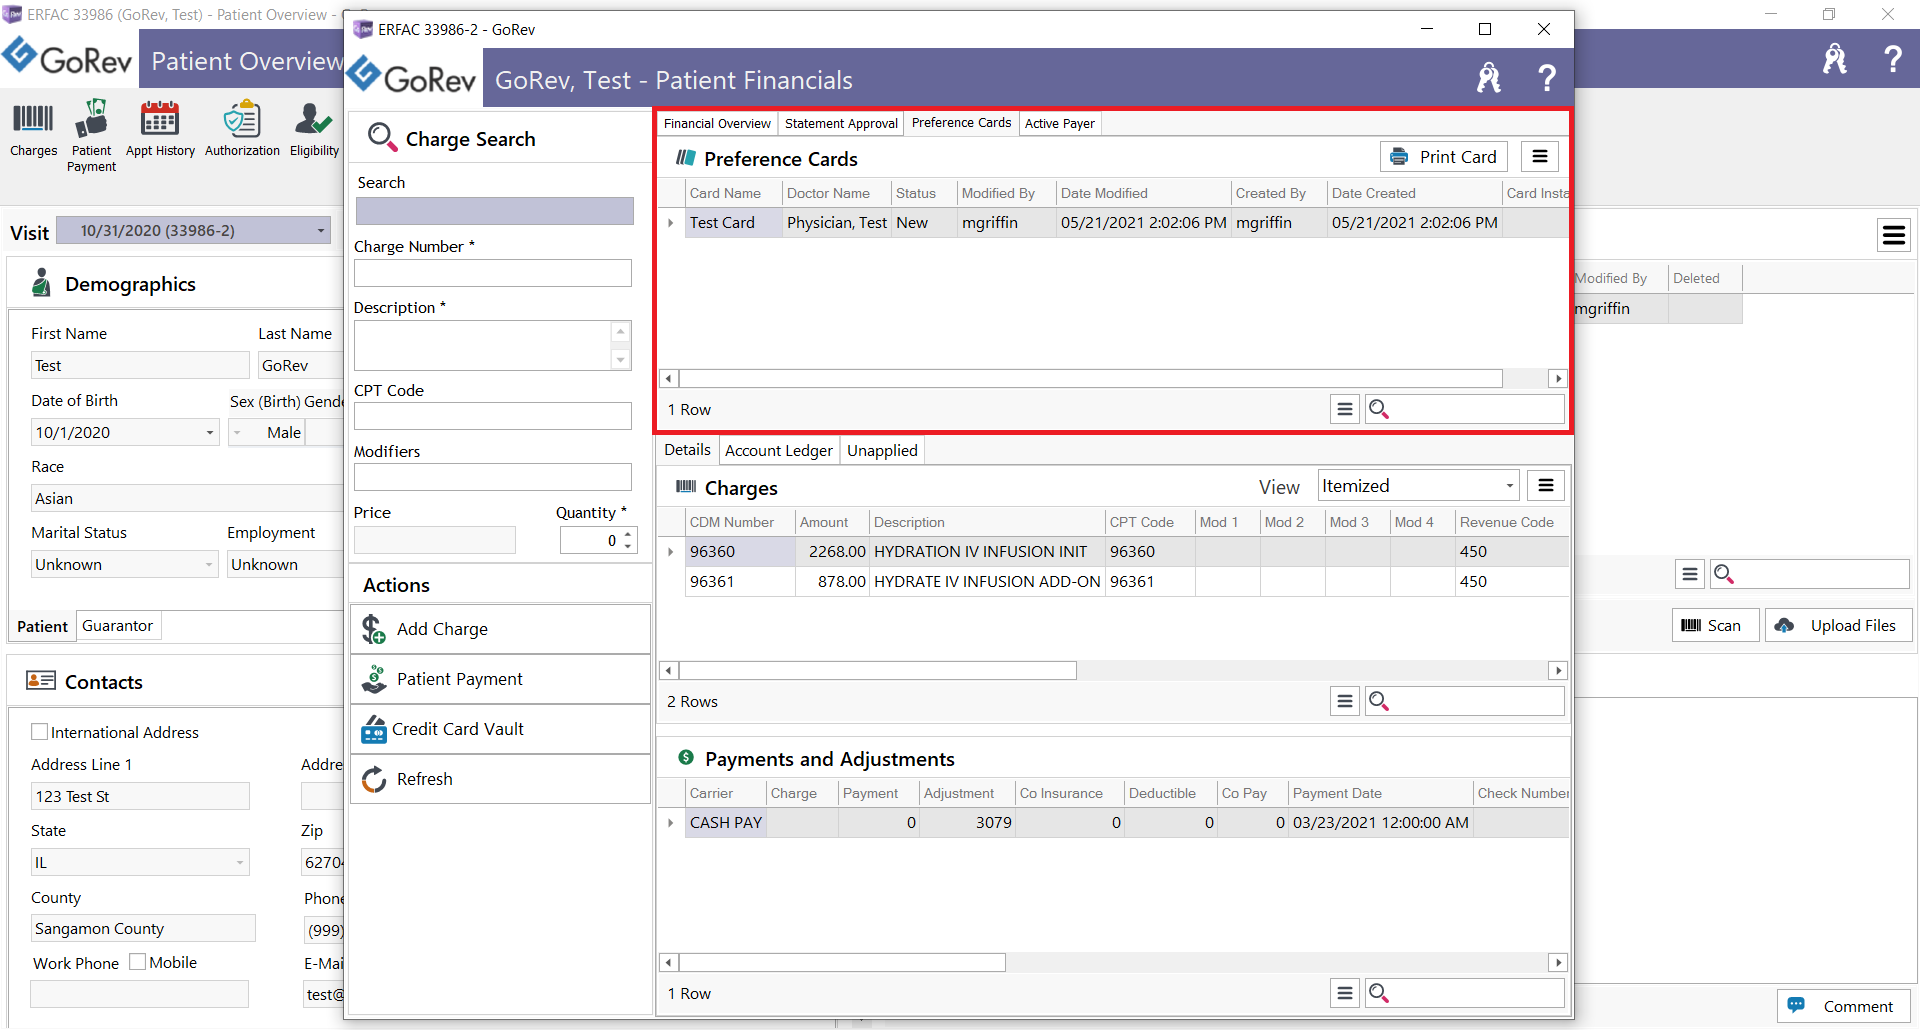Click the Charge Number input field
Viewport: 1920px width, 1030px height.
[x=493, y=274]
